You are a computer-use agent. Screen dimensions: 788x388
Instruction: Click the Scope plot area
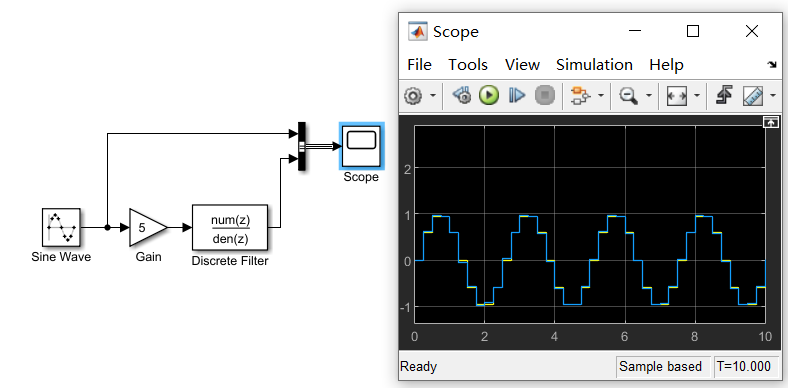click(589, 224)
